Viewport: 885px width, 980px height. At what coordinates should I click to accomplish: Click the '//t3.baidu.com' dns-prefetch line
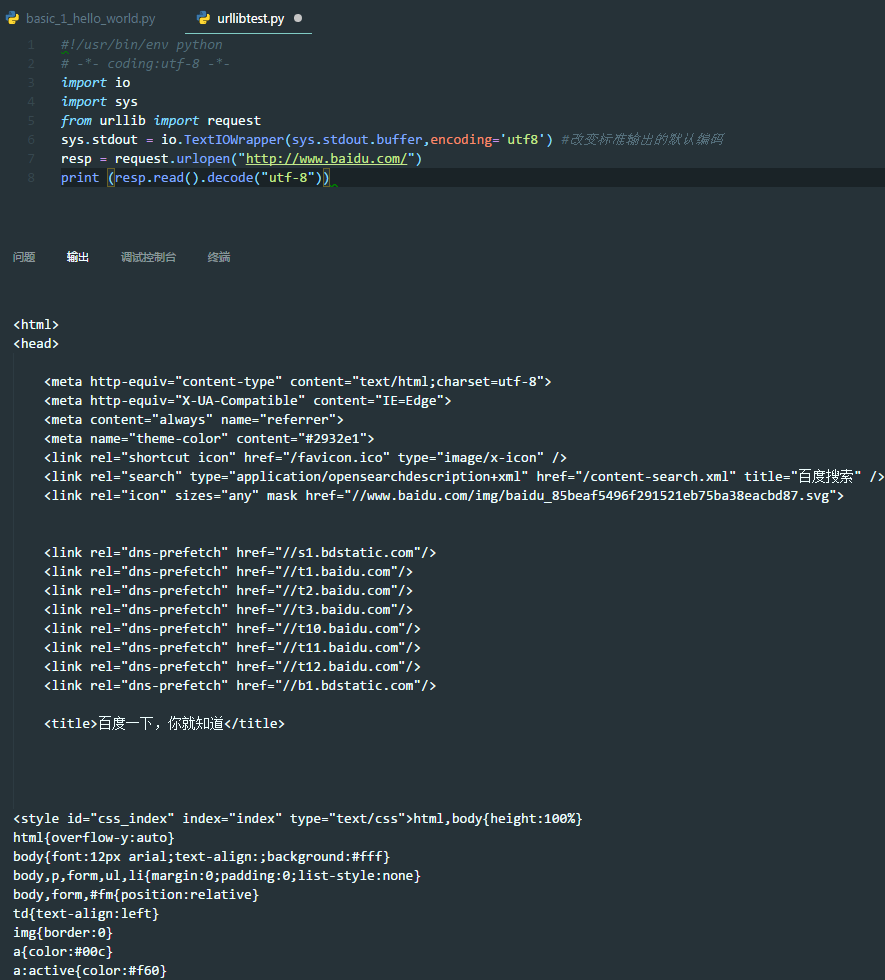(x=228, y=609)
